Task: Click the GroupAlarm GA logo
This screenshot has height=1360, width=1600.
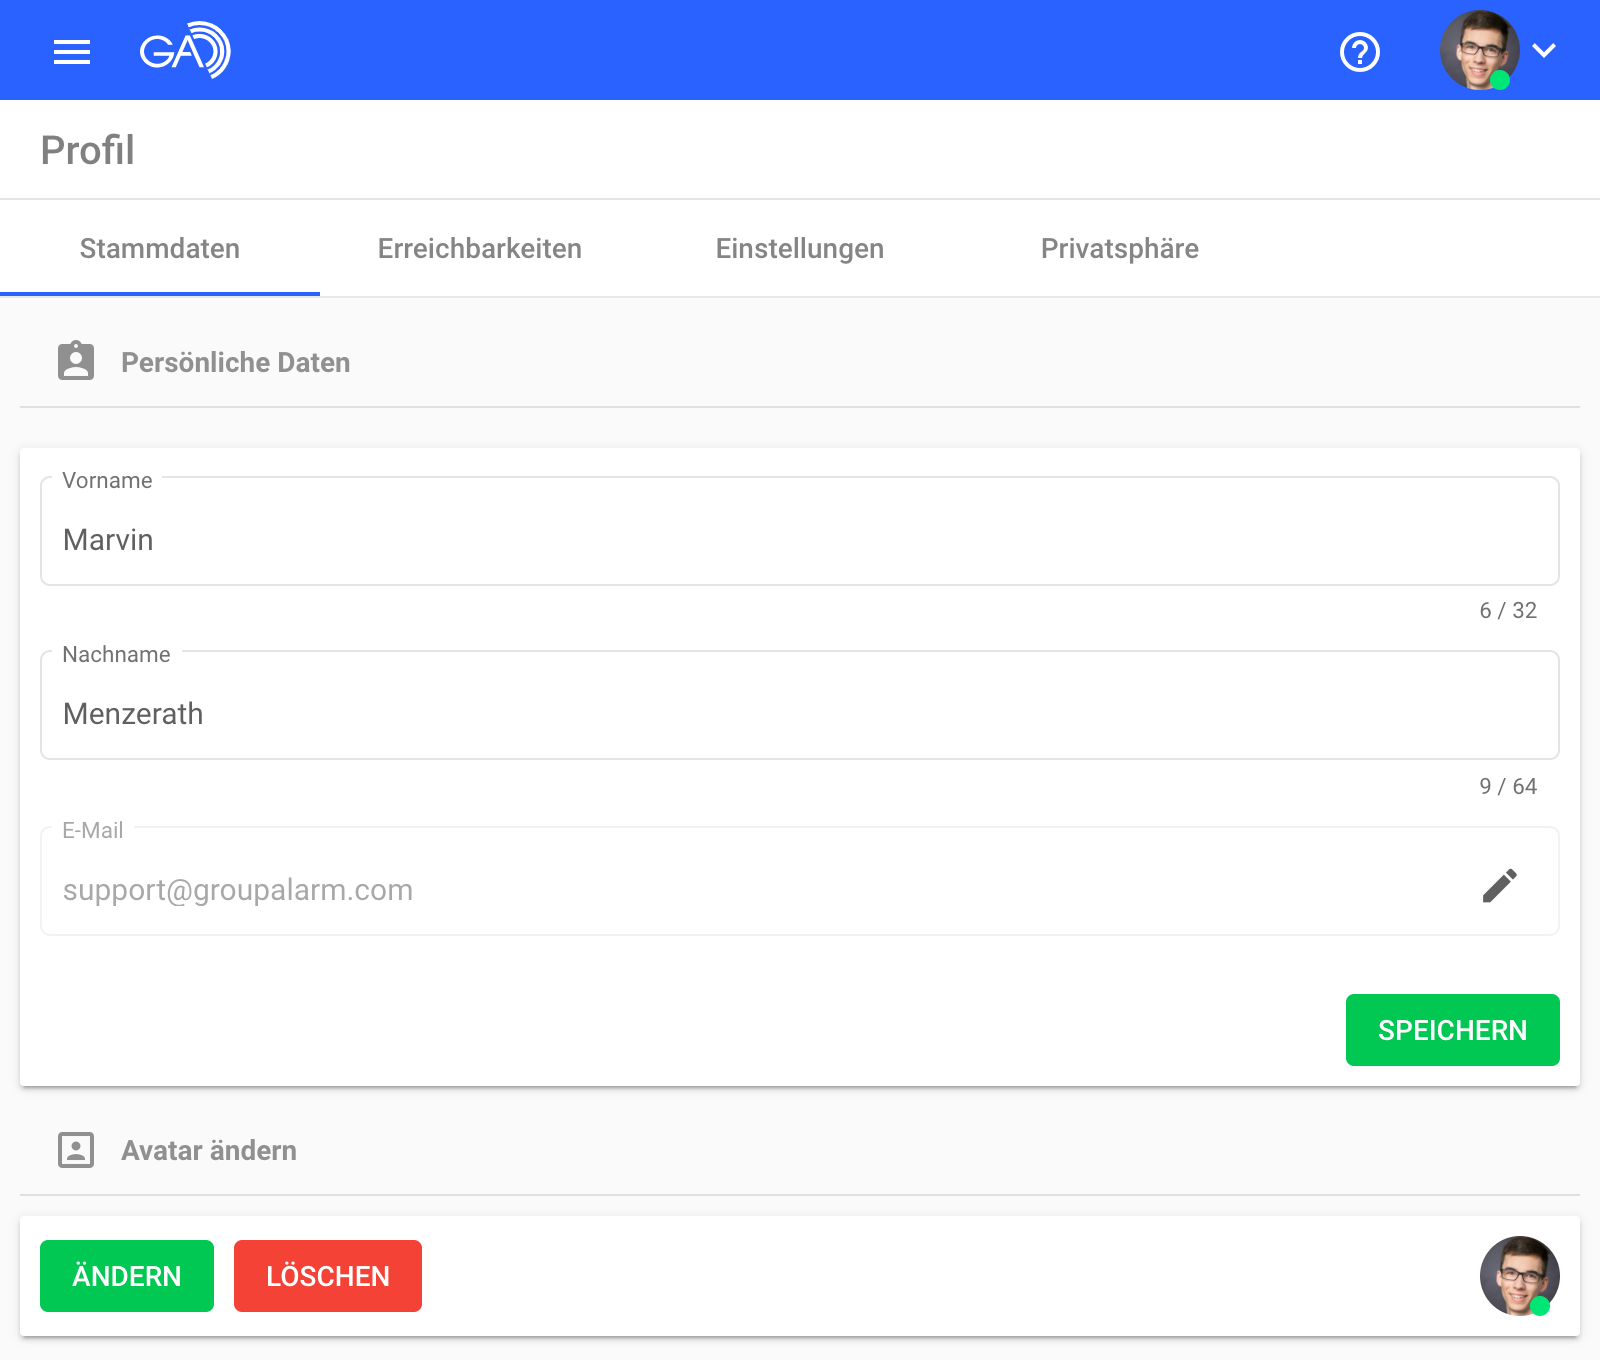Action: point(185,50)
